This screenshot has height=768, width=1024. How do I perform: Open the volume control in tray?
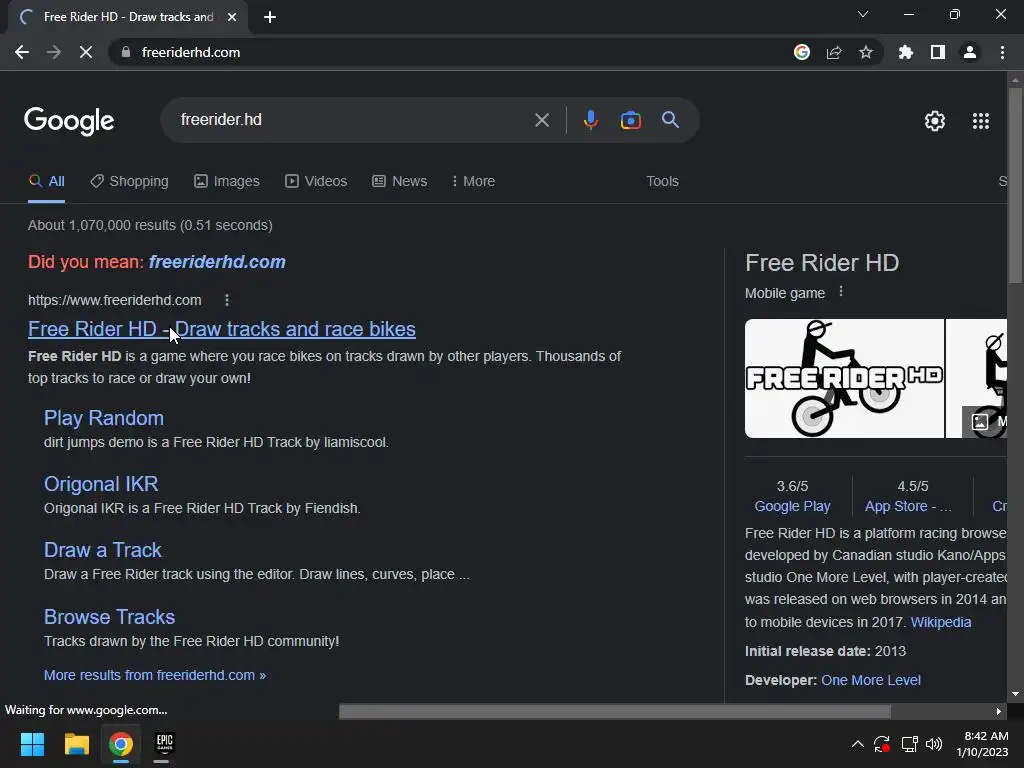click(x=934, y=744)
